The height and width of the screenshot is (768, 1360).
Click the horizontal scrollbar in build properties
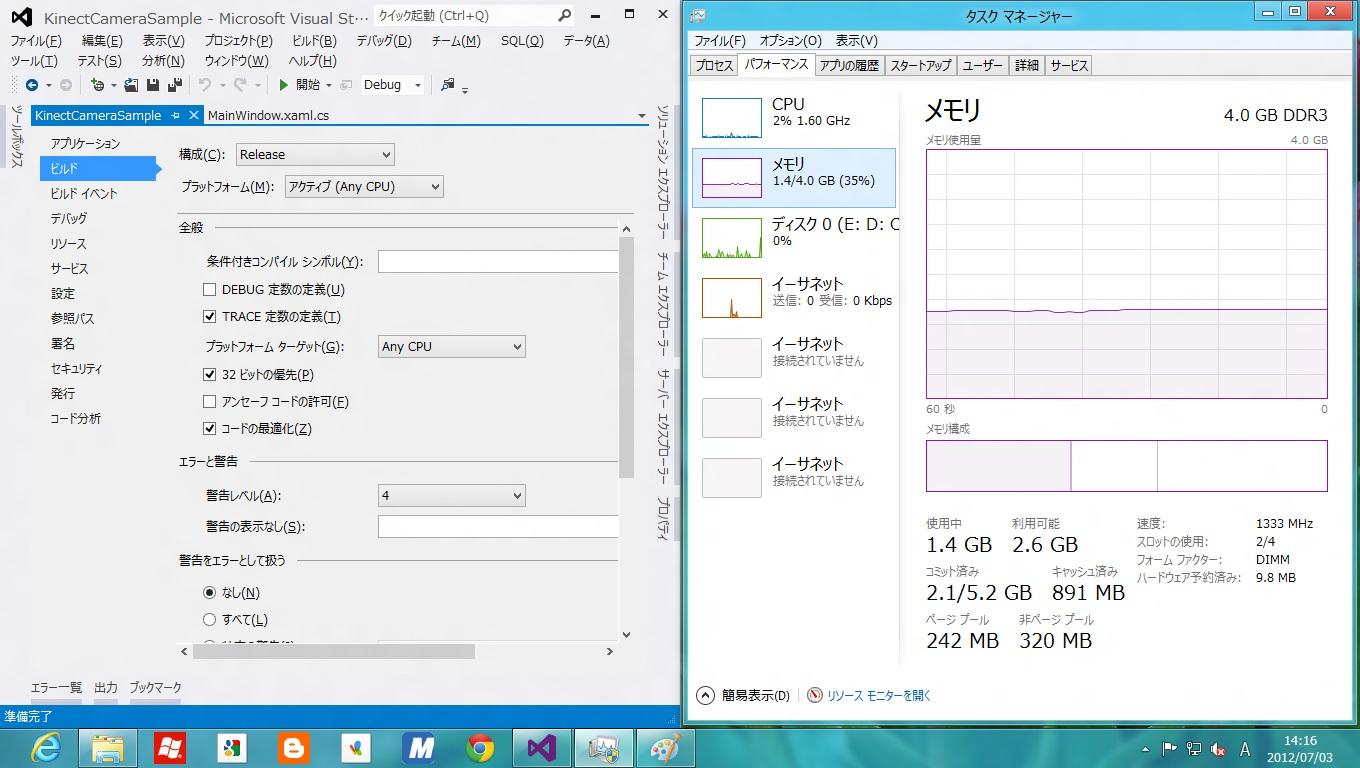tap(334, 651)
